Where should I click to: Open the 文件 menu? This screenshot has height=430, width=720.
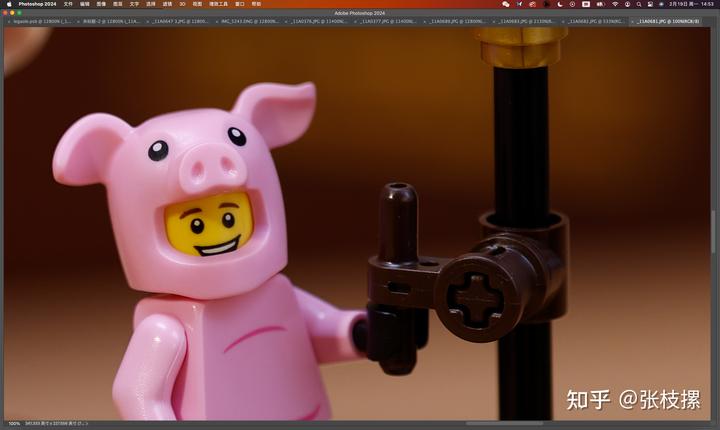point(68,4)
